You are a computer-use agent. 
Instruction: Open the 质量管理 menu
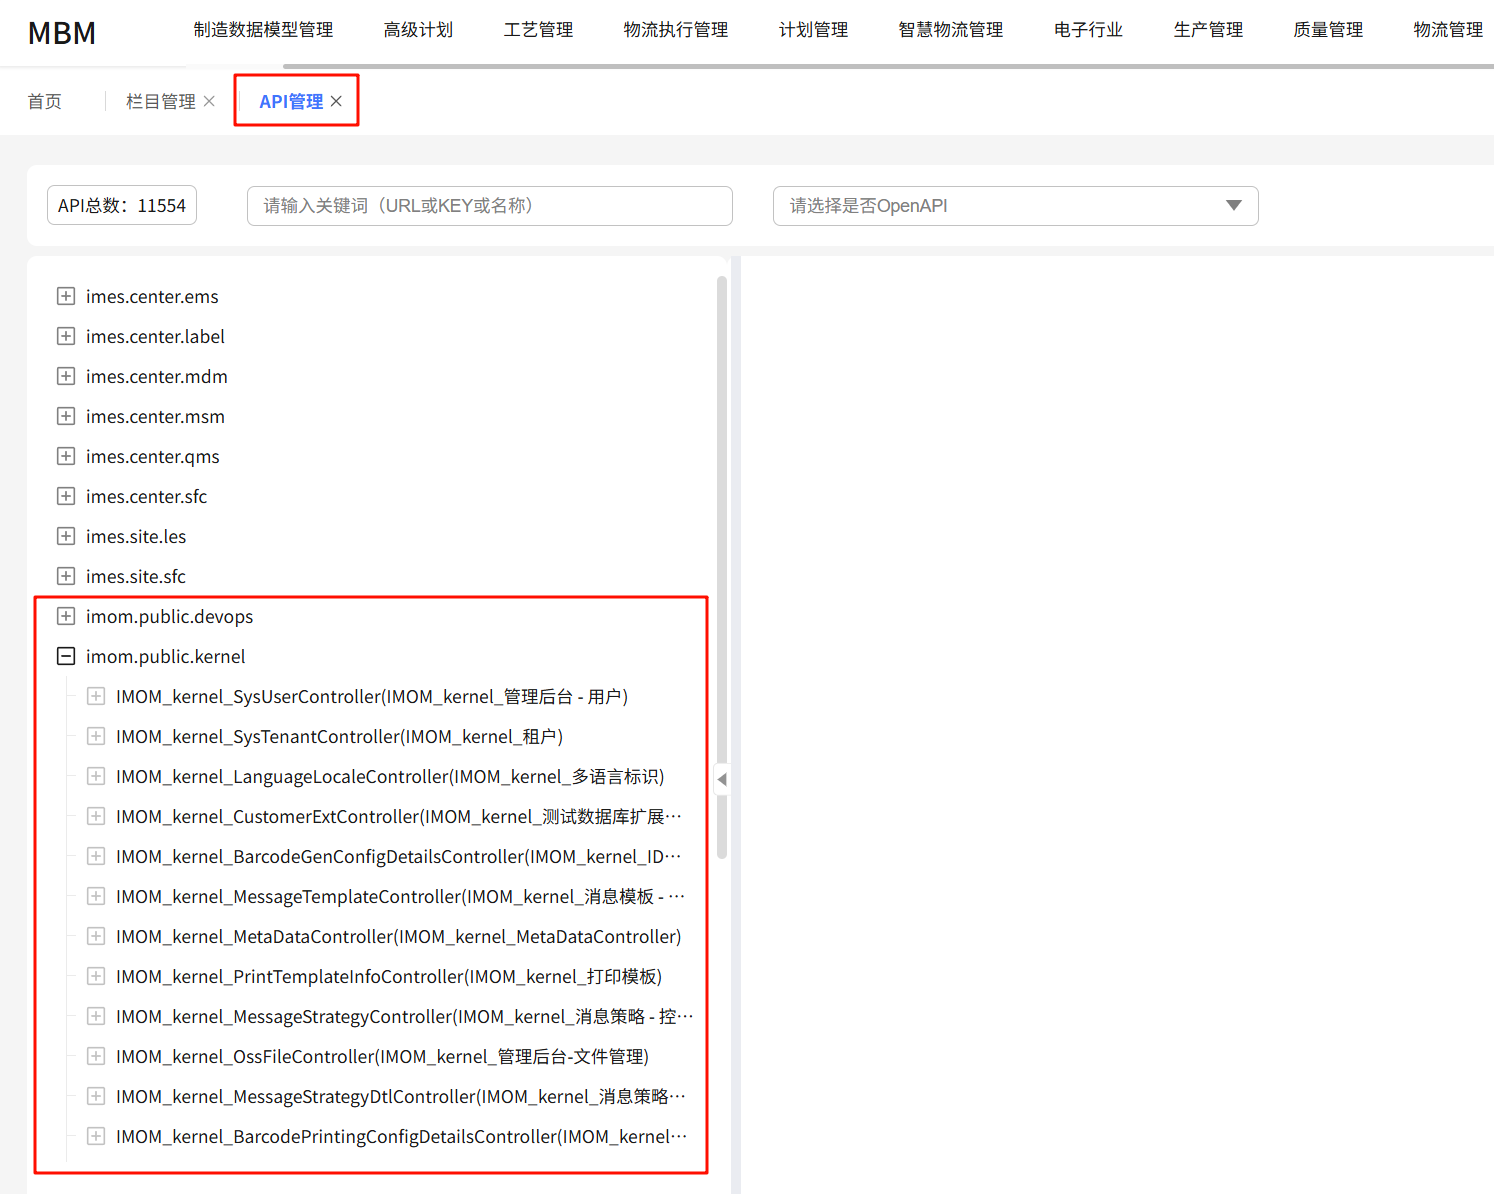click(x=1328, y=30)
